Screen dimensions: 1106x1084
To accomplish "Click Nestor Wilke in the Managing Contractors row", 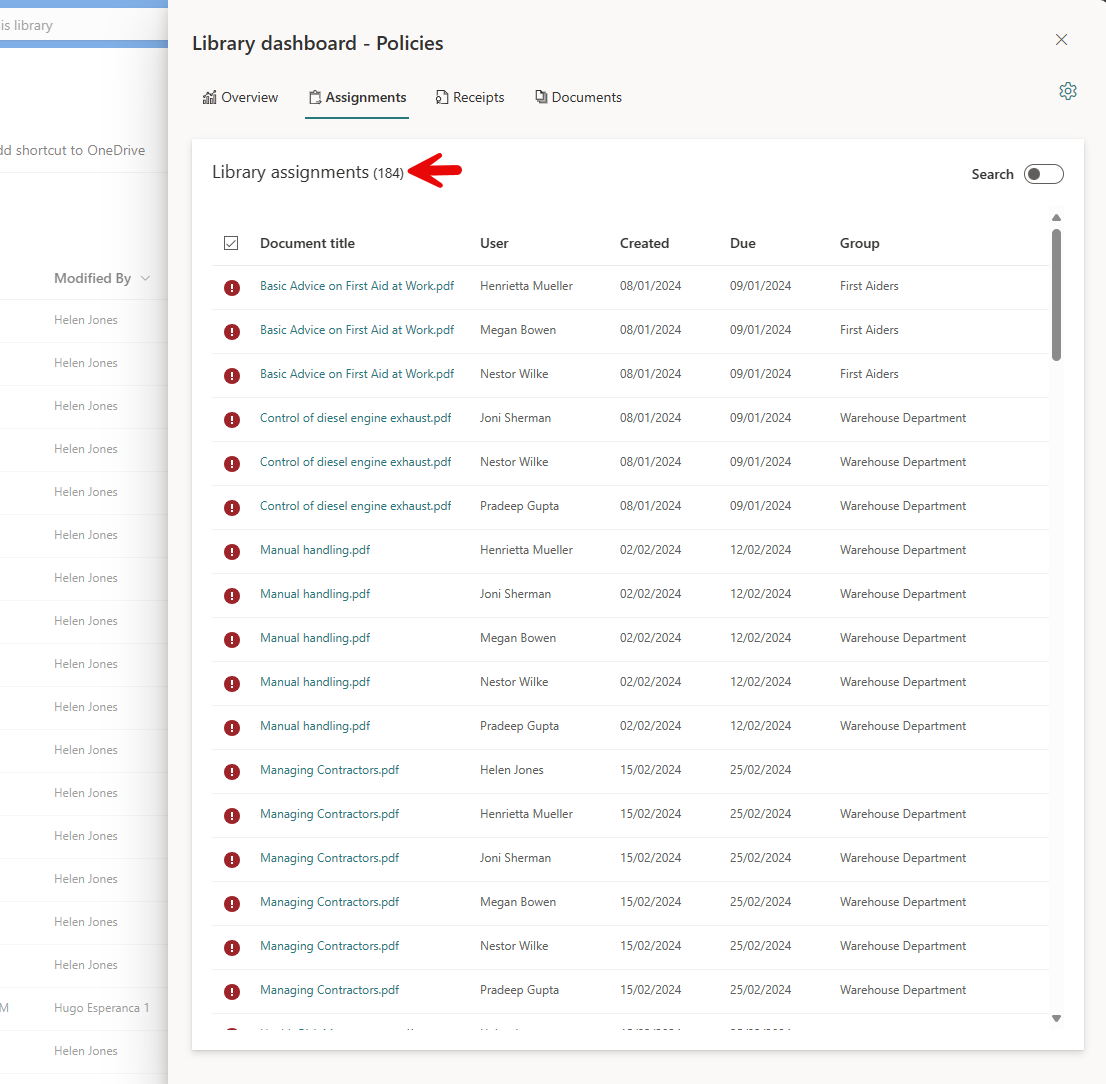I will click(x=514, y=946).
